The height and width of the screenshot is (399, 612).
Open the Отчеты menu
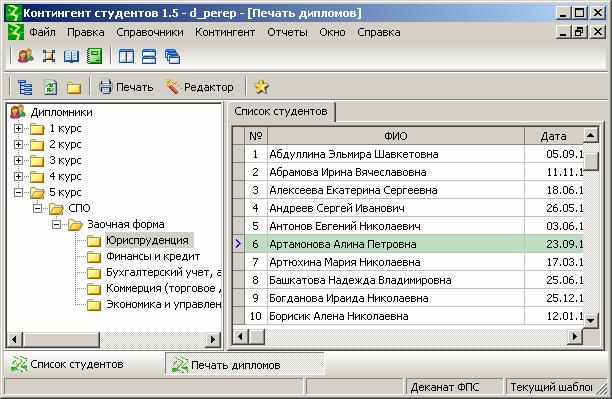pyautogui.click(x=287, y=32)
